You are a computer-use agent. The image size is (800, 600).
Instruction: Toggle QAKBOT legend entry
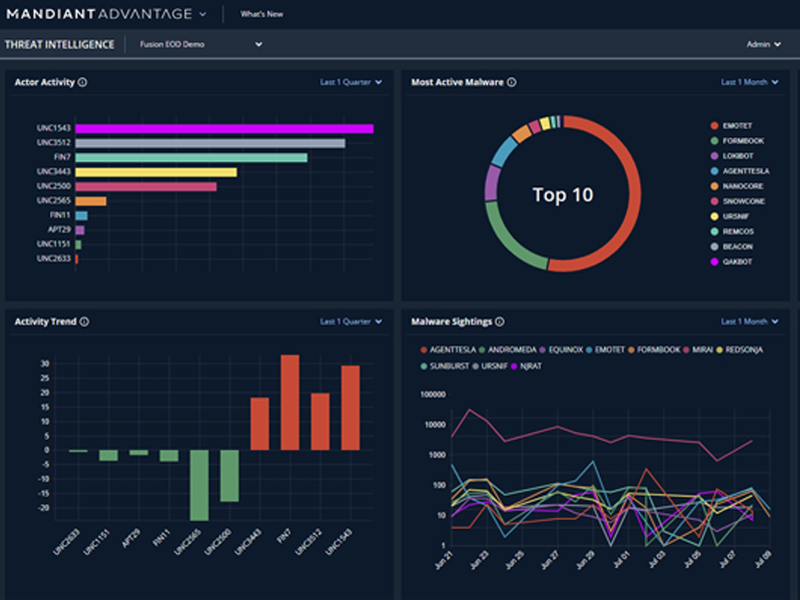point(732,262)
